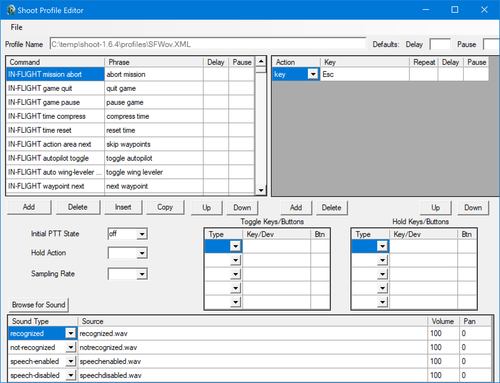Click Up button under action list
500x383 pixels.
coord(436,208)
